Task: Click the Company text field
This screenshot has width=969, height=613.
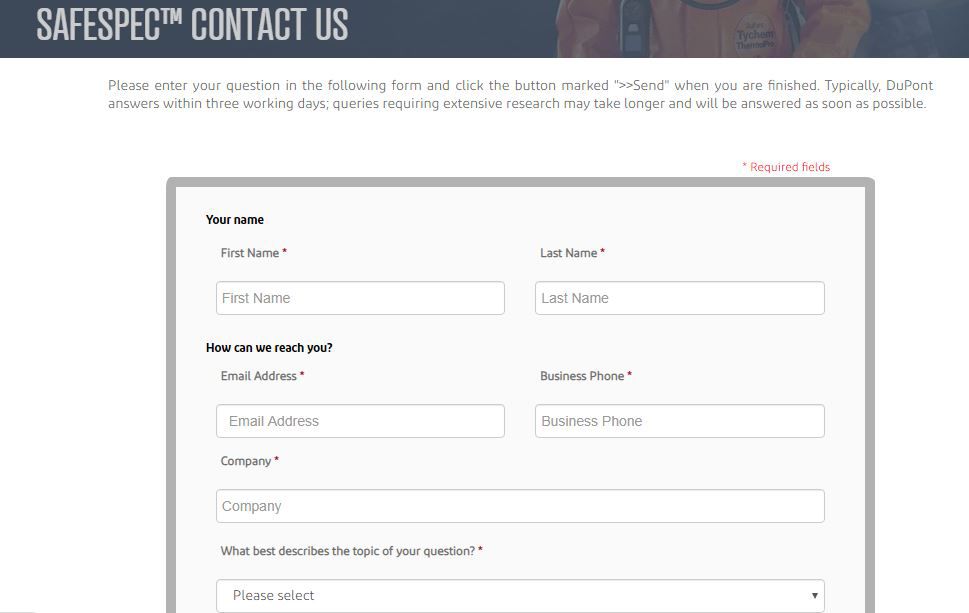Action: coord(520,506)
